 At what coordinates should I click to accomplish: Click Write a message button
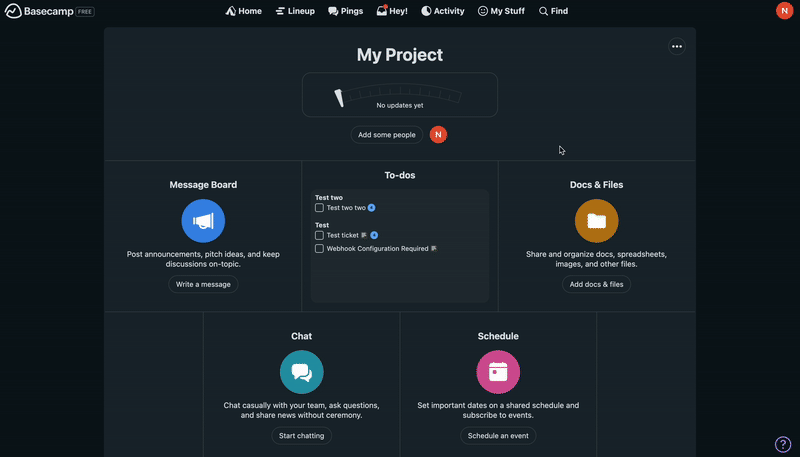click(203, 284)
